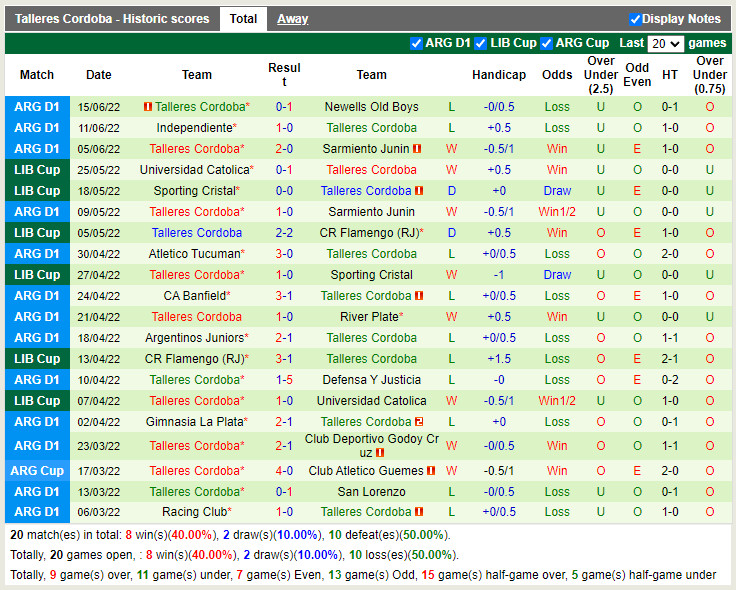Click red card icon beside Sarmiento Junin 05/06/22

[x=417, y=149]
